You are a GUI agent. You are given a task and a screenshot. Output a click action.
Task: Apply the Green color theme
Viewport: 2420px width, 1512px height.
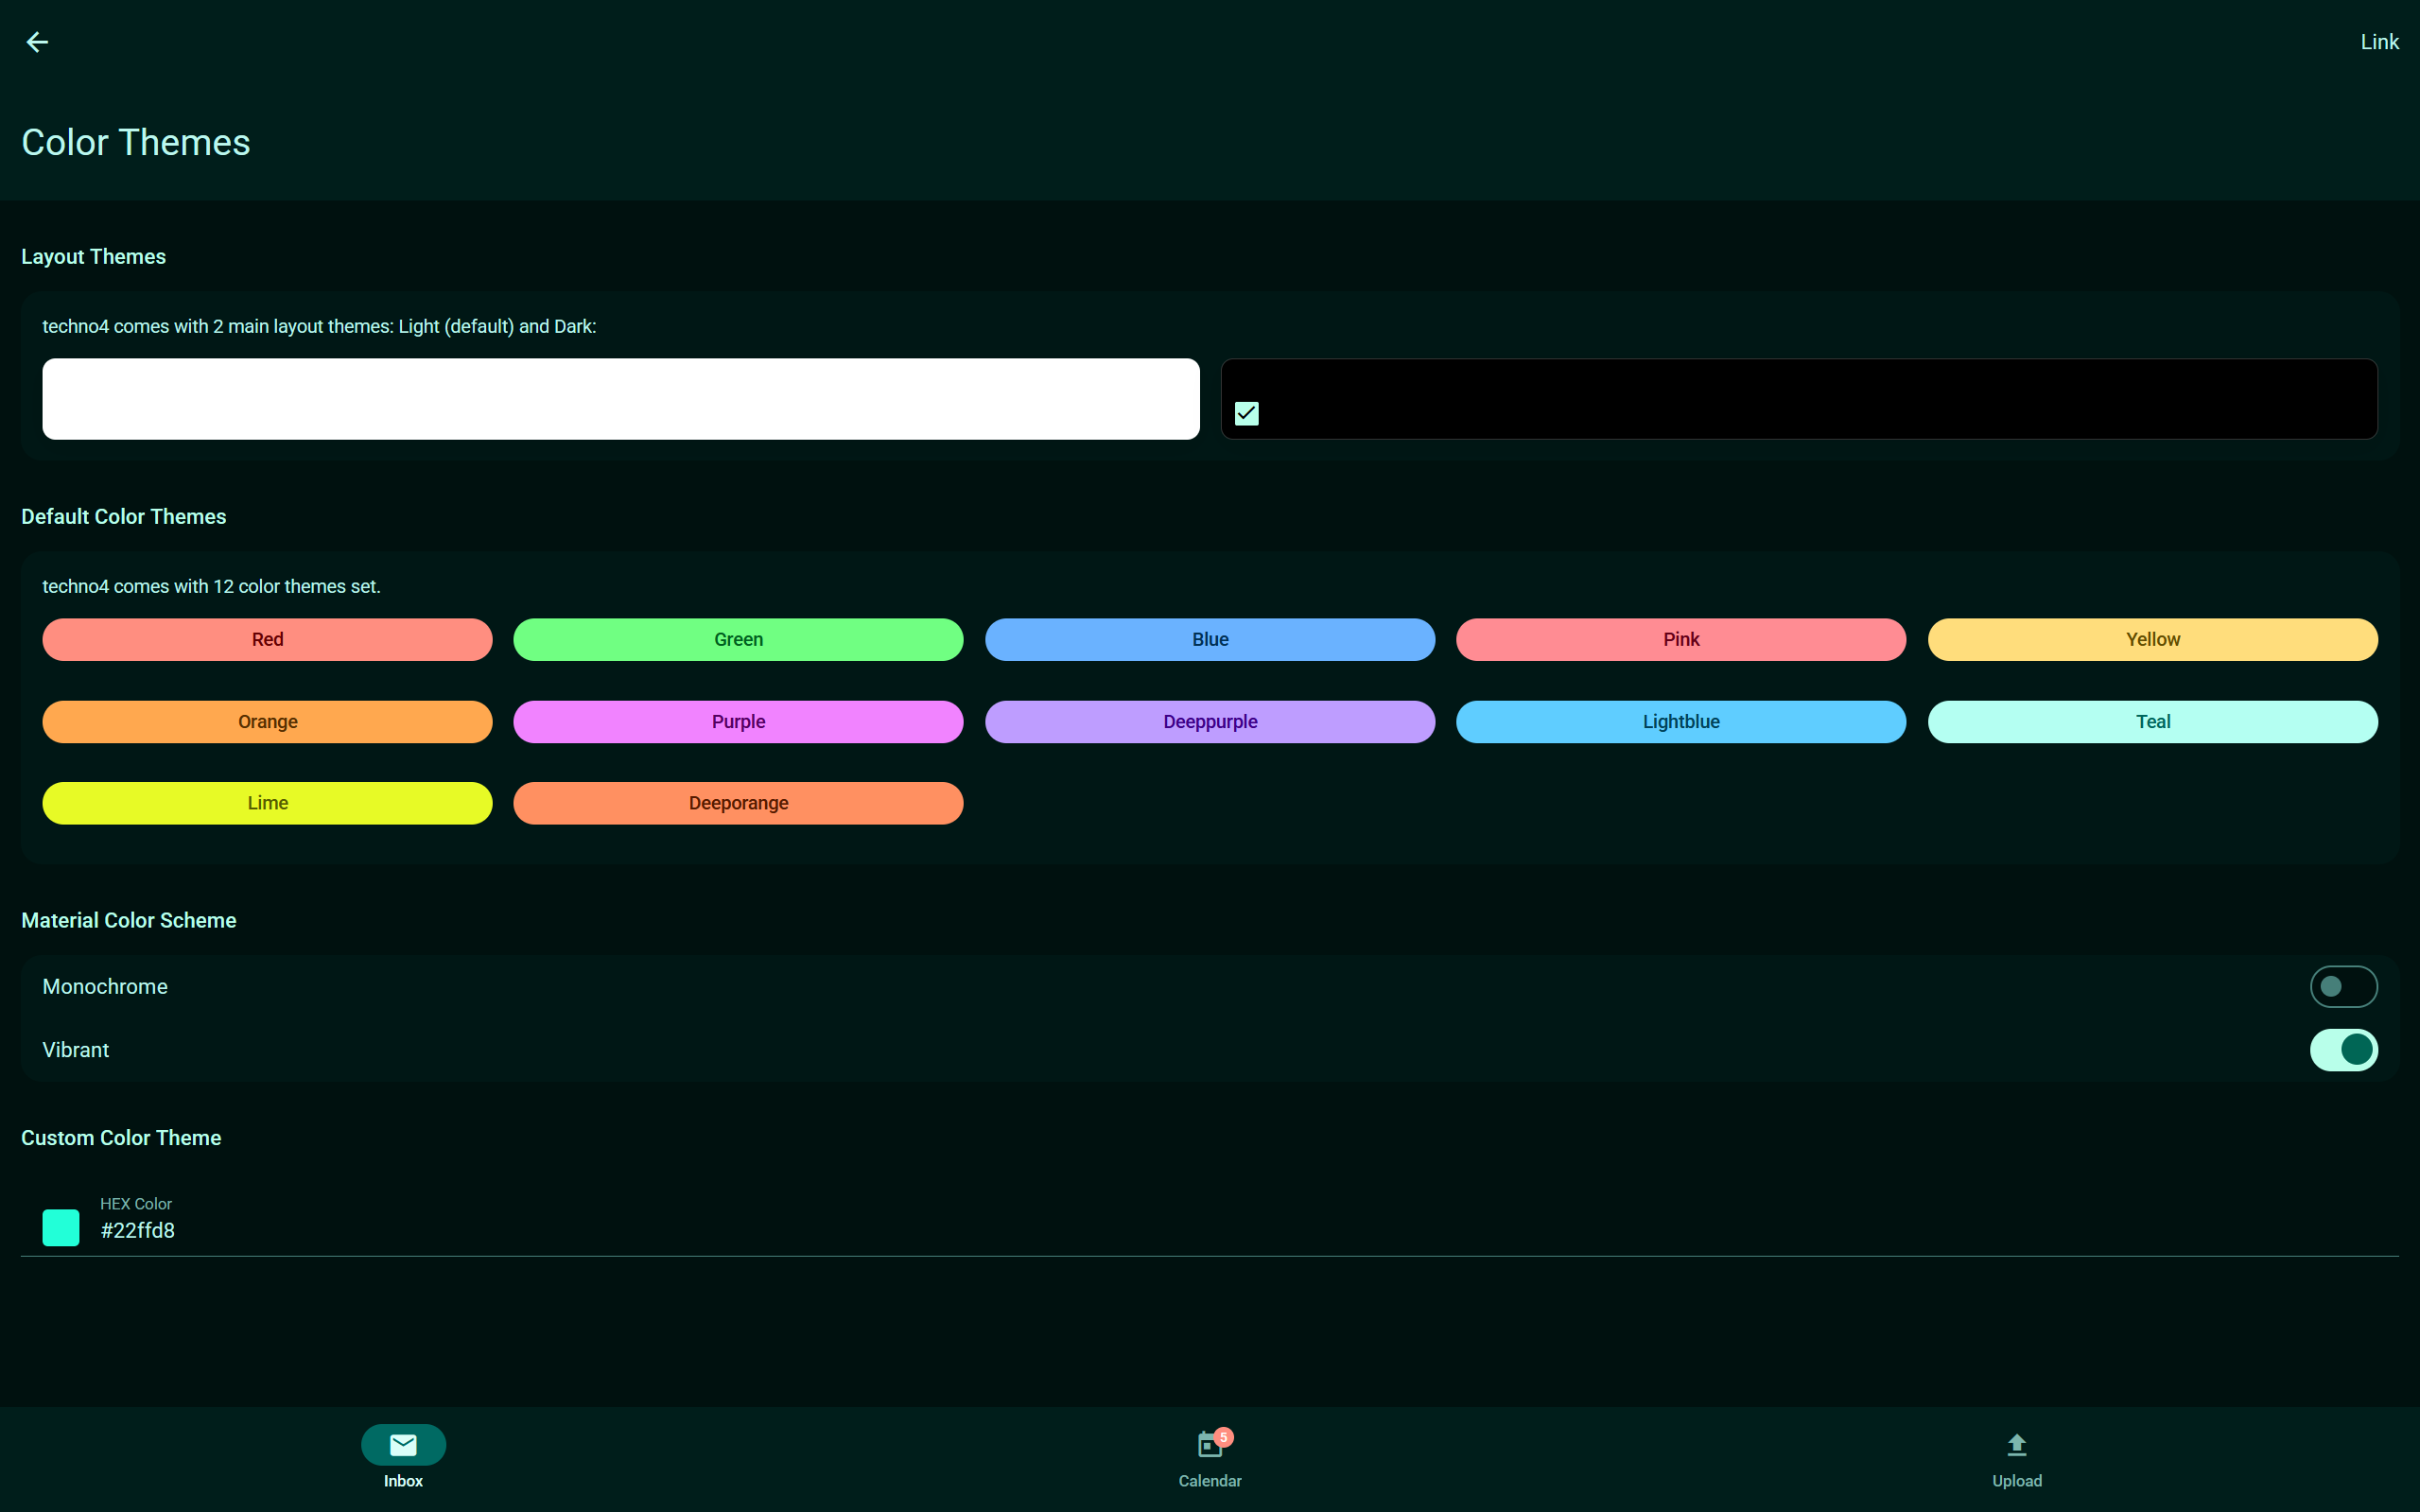(738, 639)
